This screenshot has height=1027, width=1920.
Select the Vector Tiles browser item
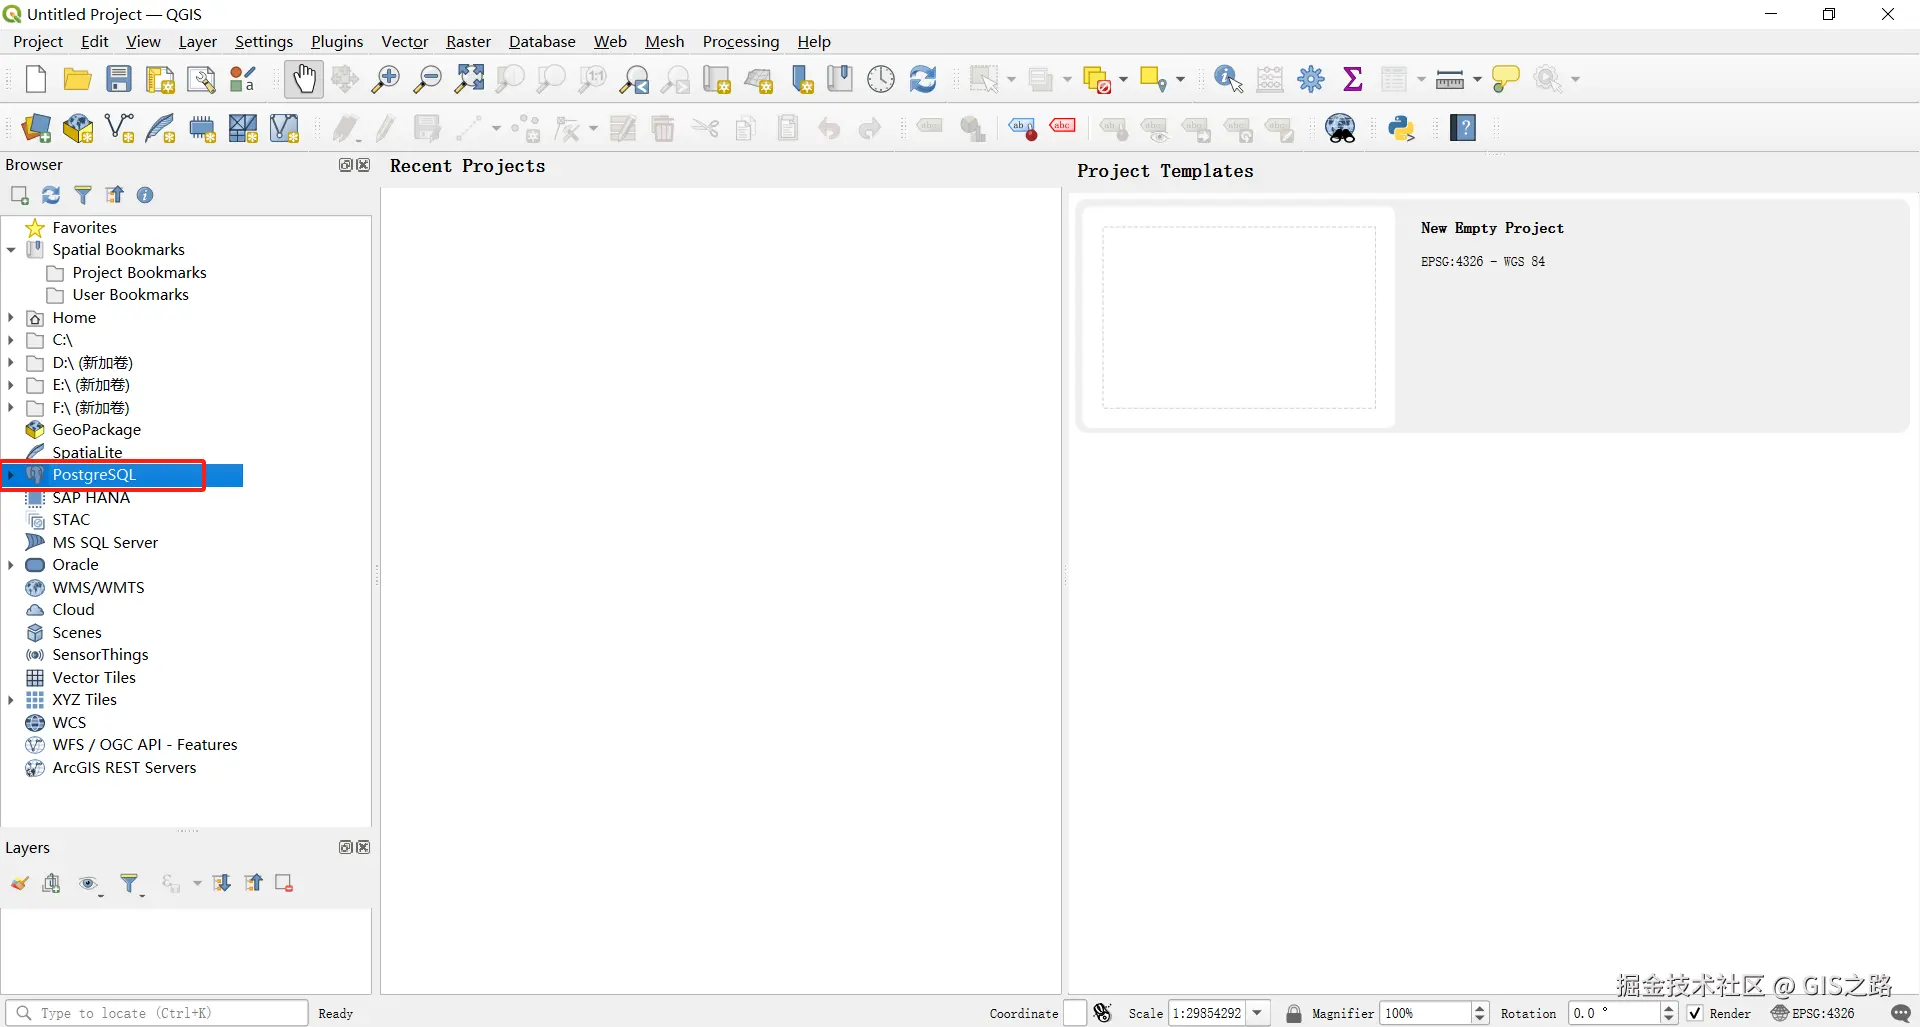pyautogui.click(x=94, y=678)
